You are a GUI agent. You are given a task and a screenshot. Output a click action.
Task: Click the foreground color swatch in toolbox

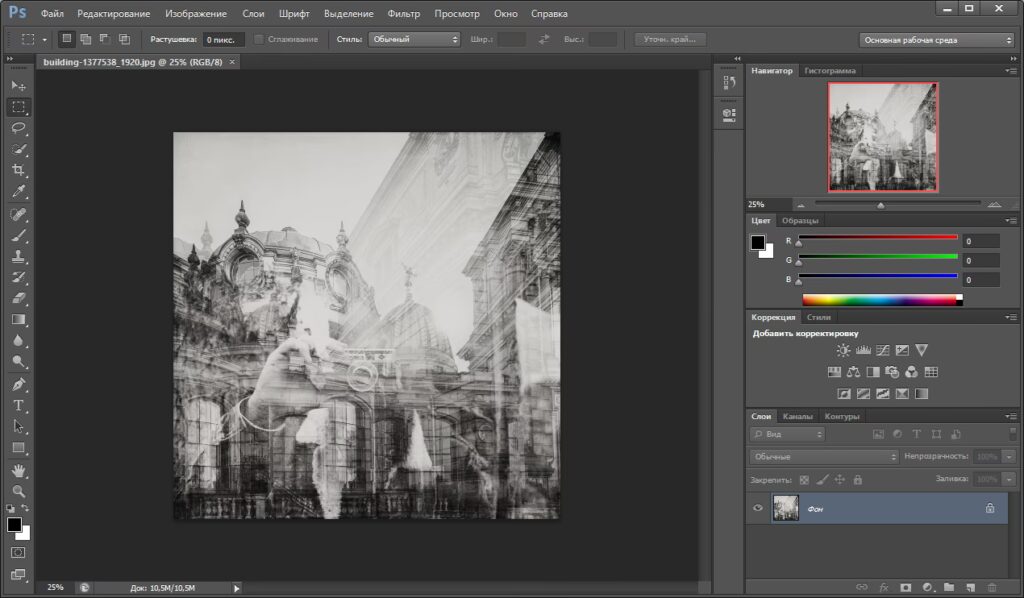pos(14,525)
